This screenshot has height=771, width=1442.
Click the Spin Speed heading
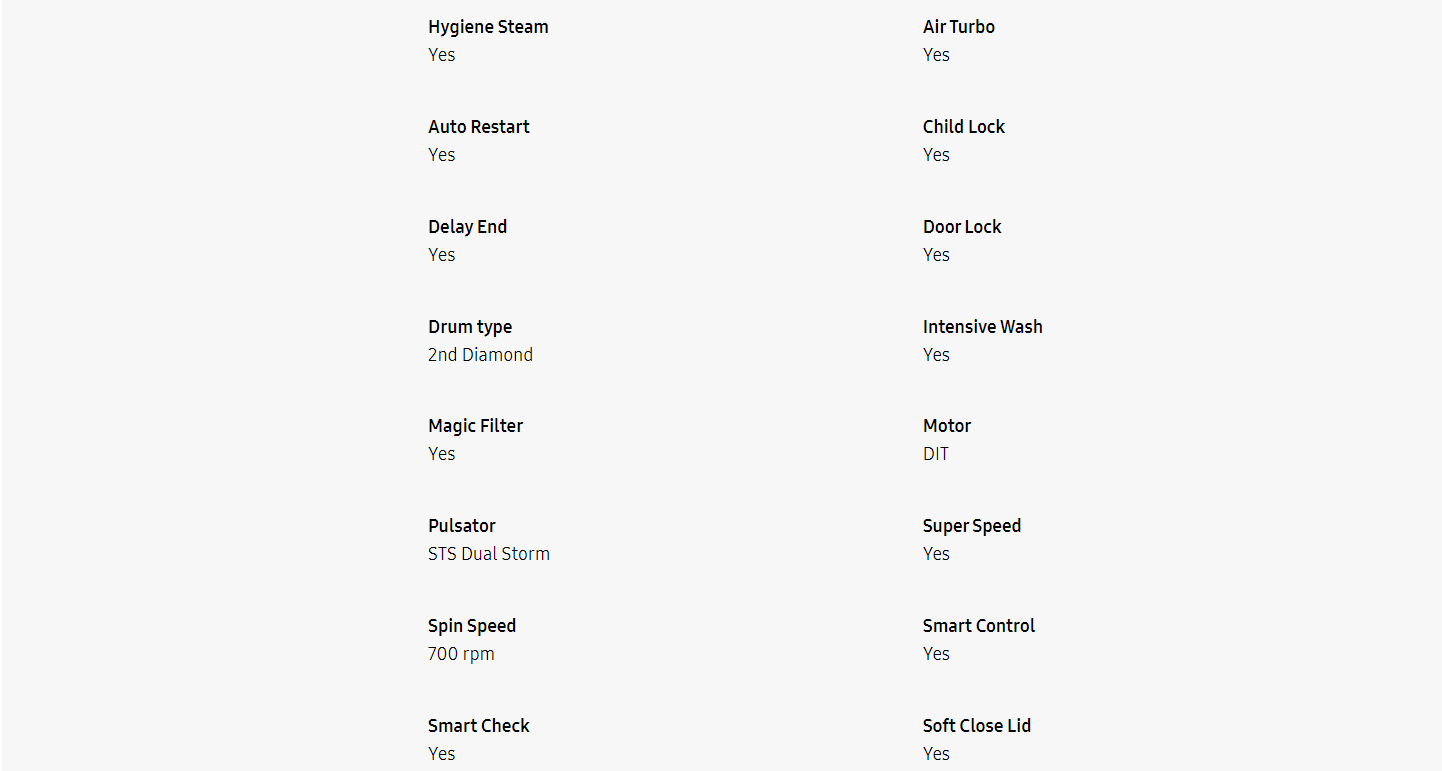tap(472, 626)
